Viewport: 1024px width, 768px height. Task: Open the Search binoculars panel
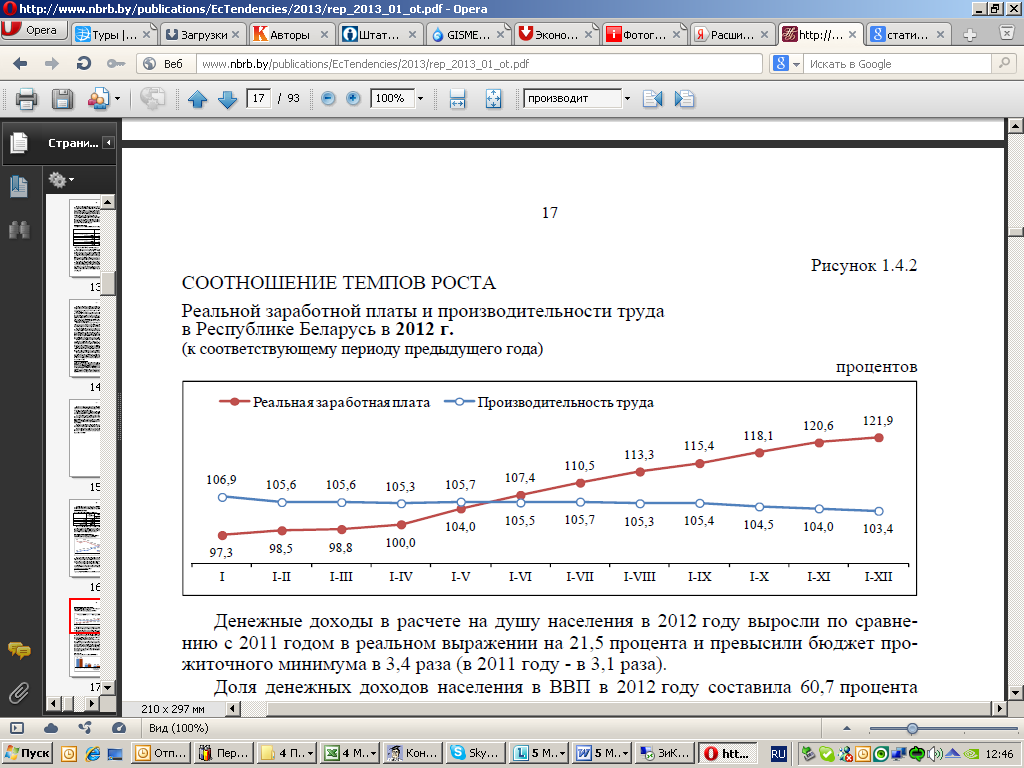[19, 230]
